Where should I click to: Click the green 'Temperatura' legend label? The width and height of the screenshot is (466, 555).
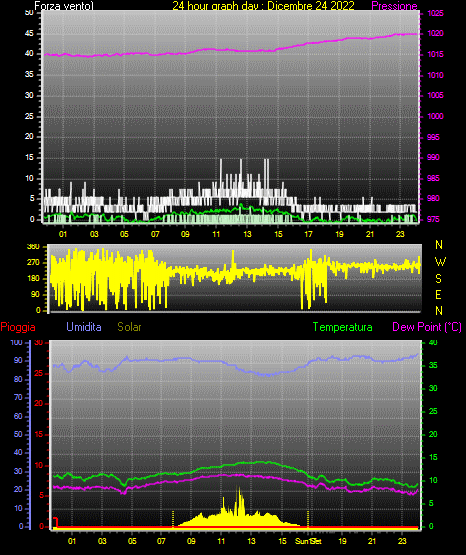pyautogui.click(x=343, y=327)
